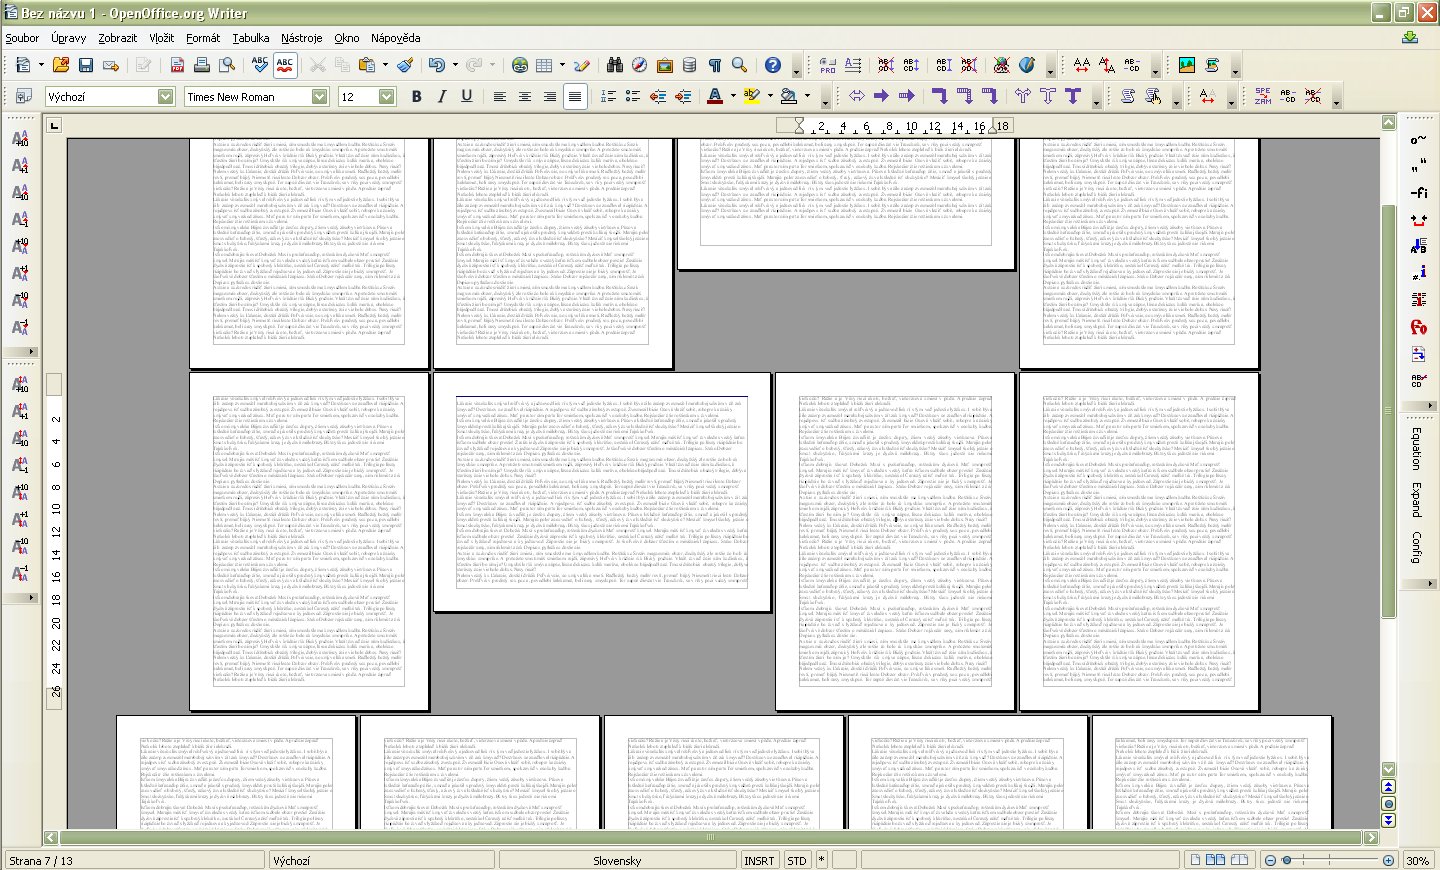
Task: Open page preview icon
Action: tap(227, 65)
